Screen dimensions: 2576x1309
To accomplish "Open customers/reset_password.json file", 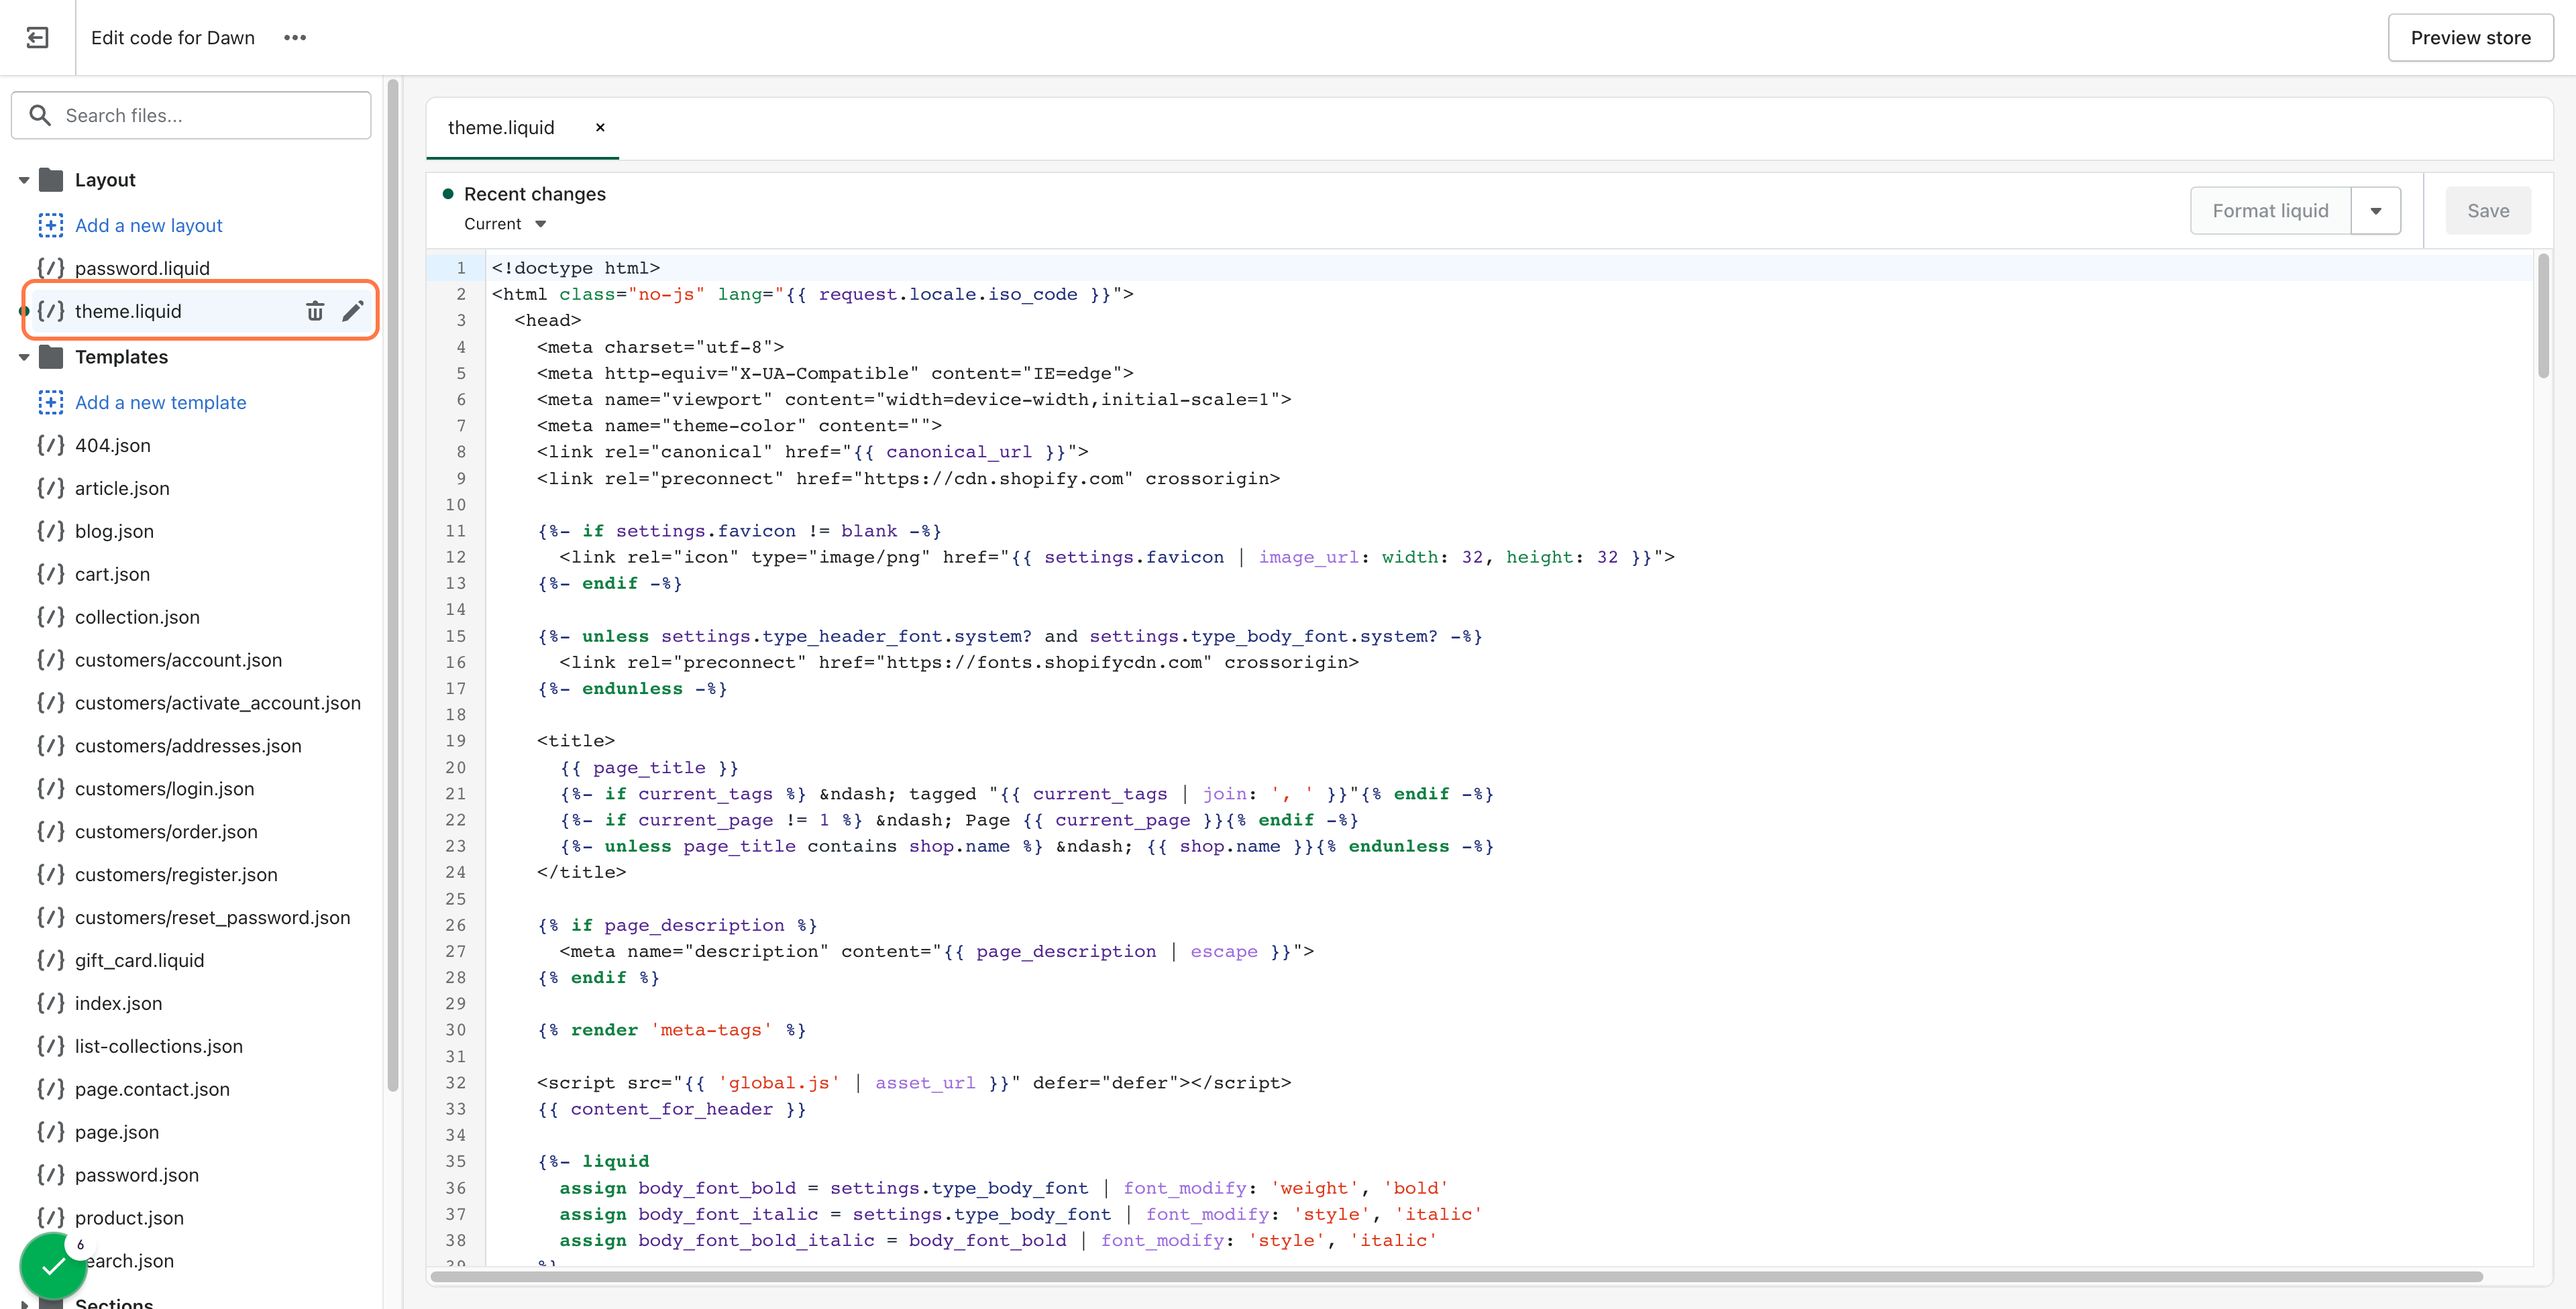I will click(x=212, y=917).
